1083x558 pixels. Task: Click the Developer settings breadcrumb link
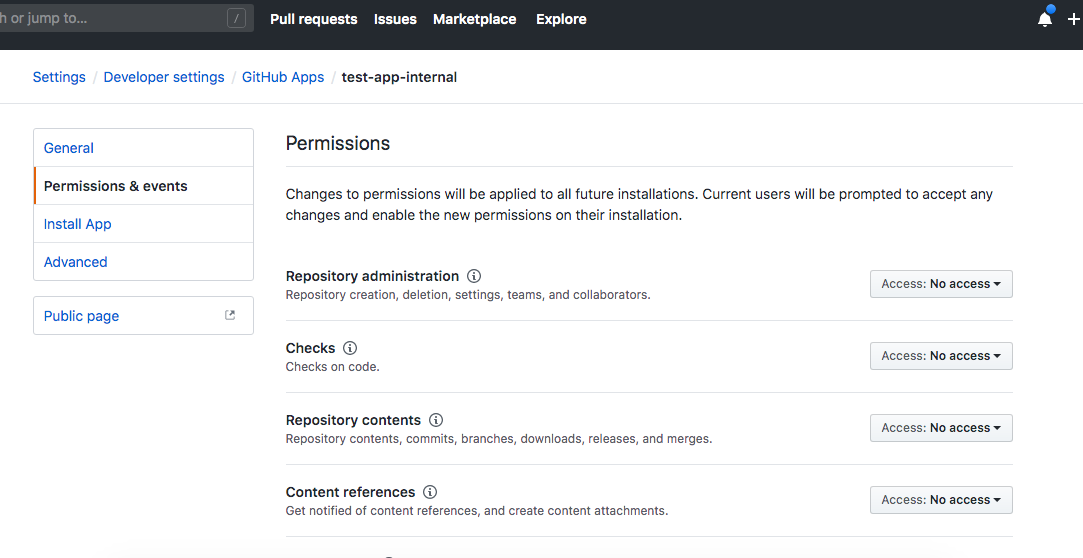pyautogui.click(x=164, y=77)
